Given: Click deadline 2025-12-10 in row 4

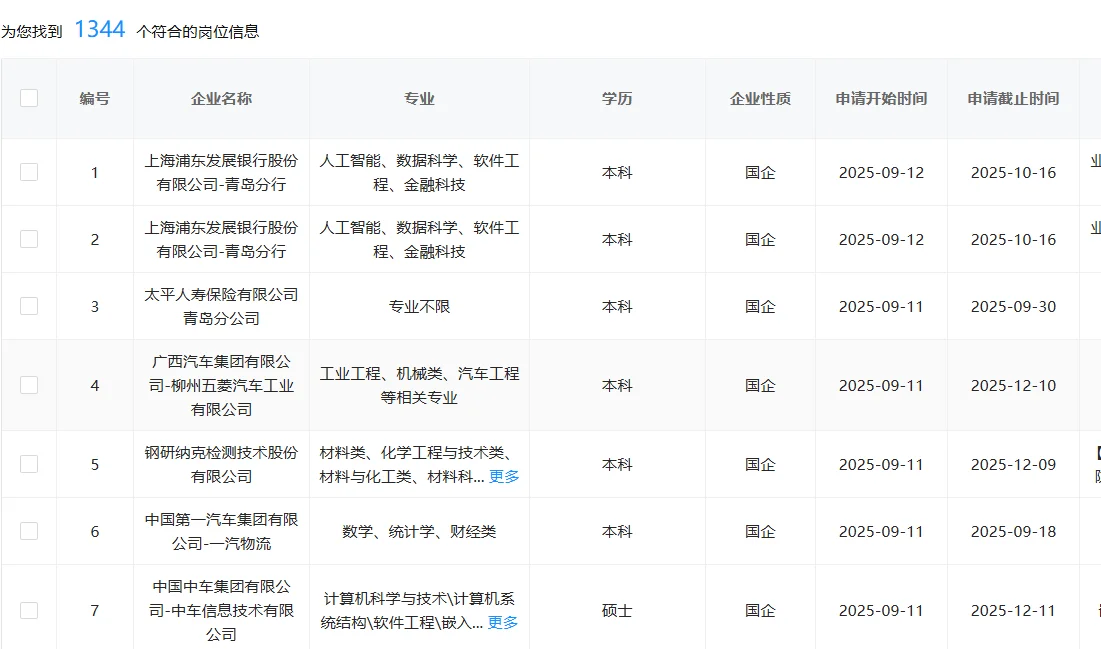Looking at the screenshot, I should [x=1013, y=386].
